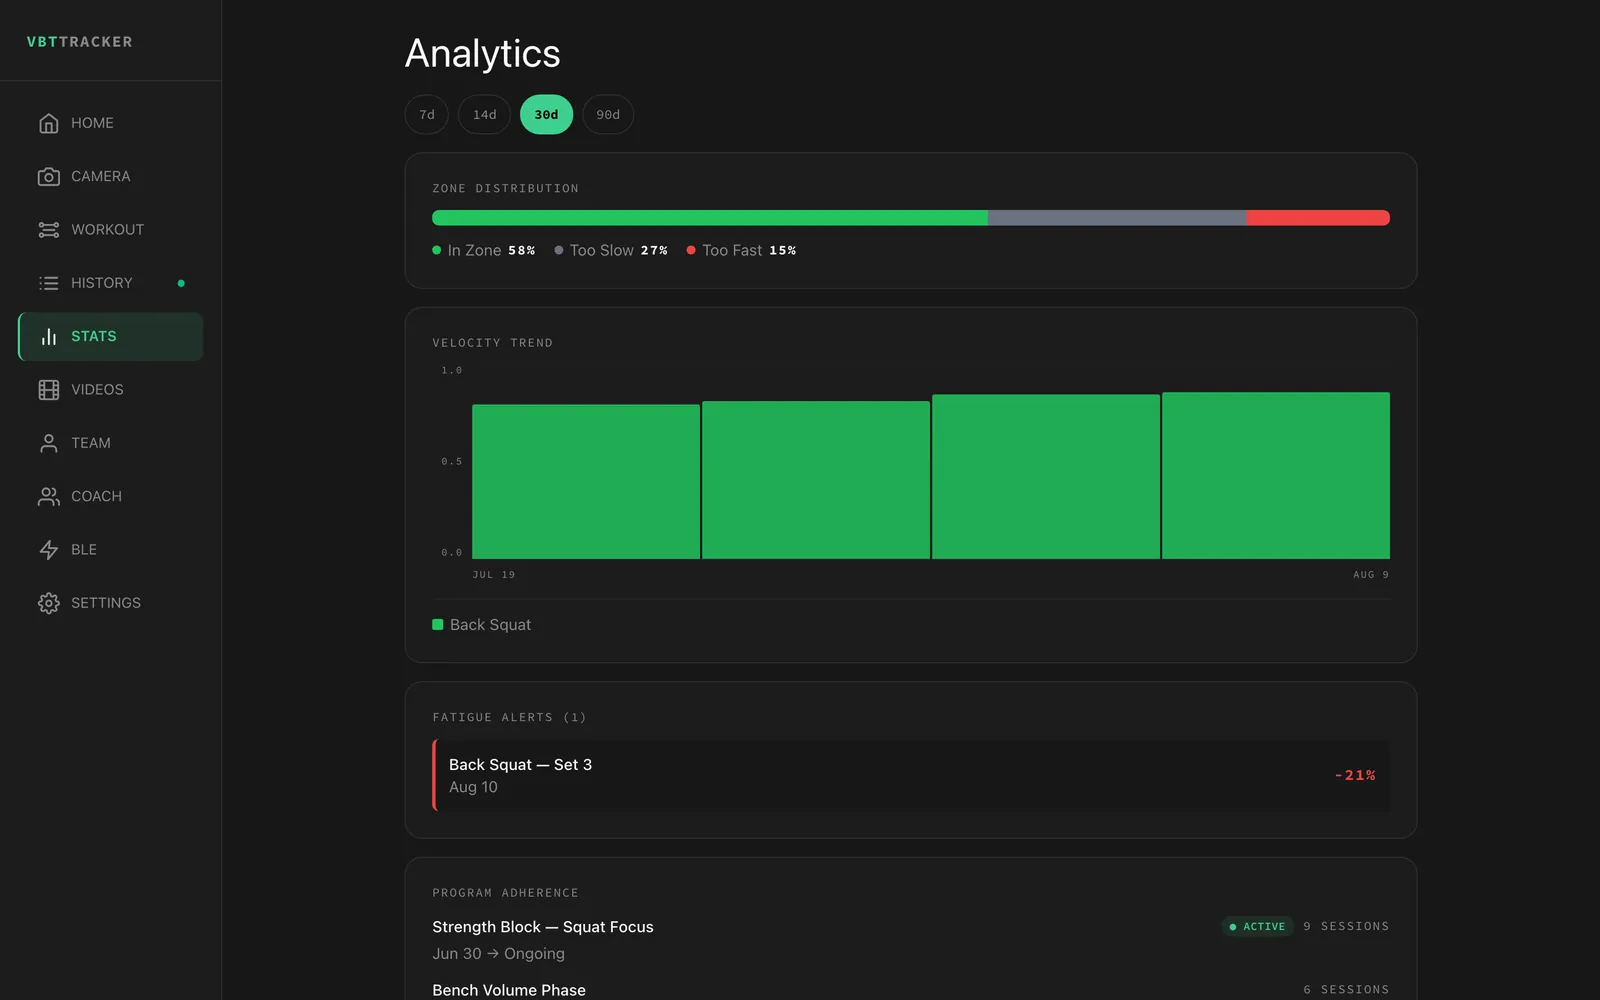The image size is (1600, 1000).
Task: Click the Aug 10 alert date
Action: [x=473, y=787]
